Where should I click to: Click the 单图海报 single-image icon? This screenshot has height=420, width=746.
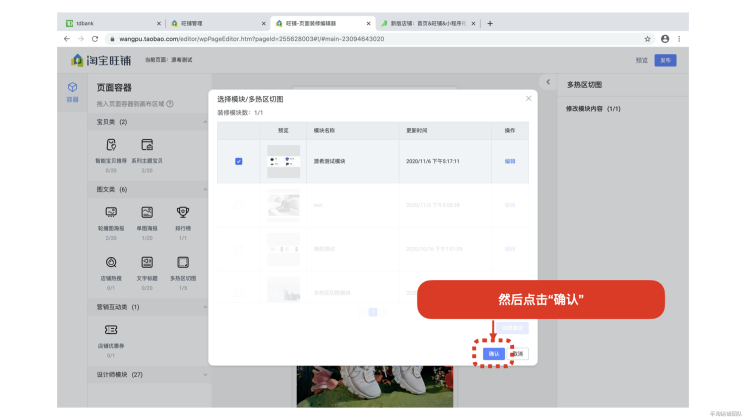pyautogui.click(x=147, y=212)
